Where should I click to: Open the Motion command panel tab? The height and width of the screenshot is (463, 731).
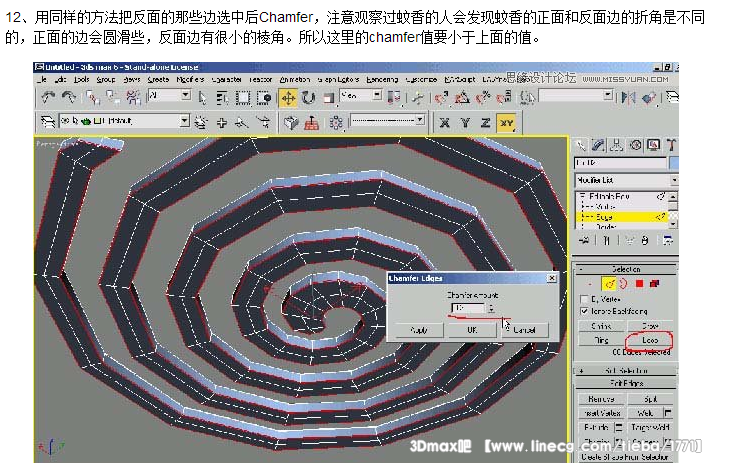coord(635,145)
